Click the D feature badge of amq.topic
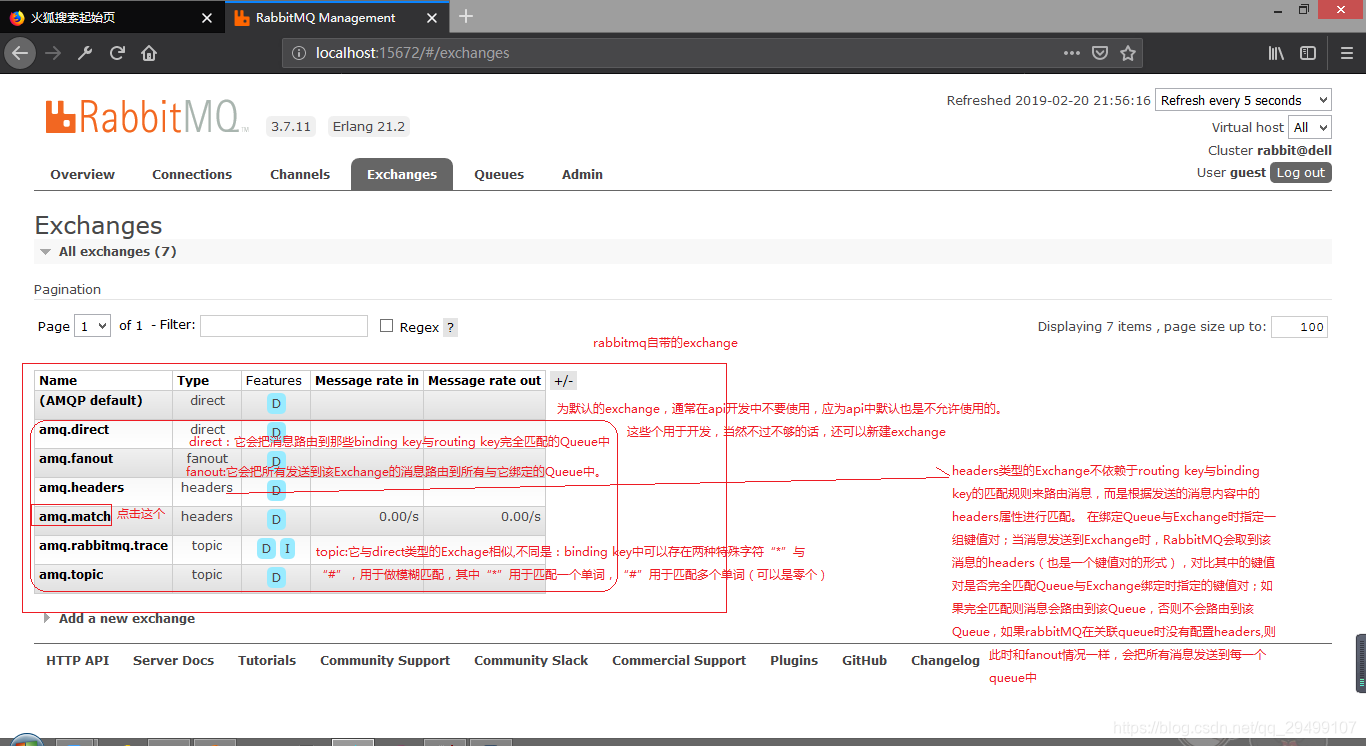Viewport: 1366px width, 746px height. (277, 577)
